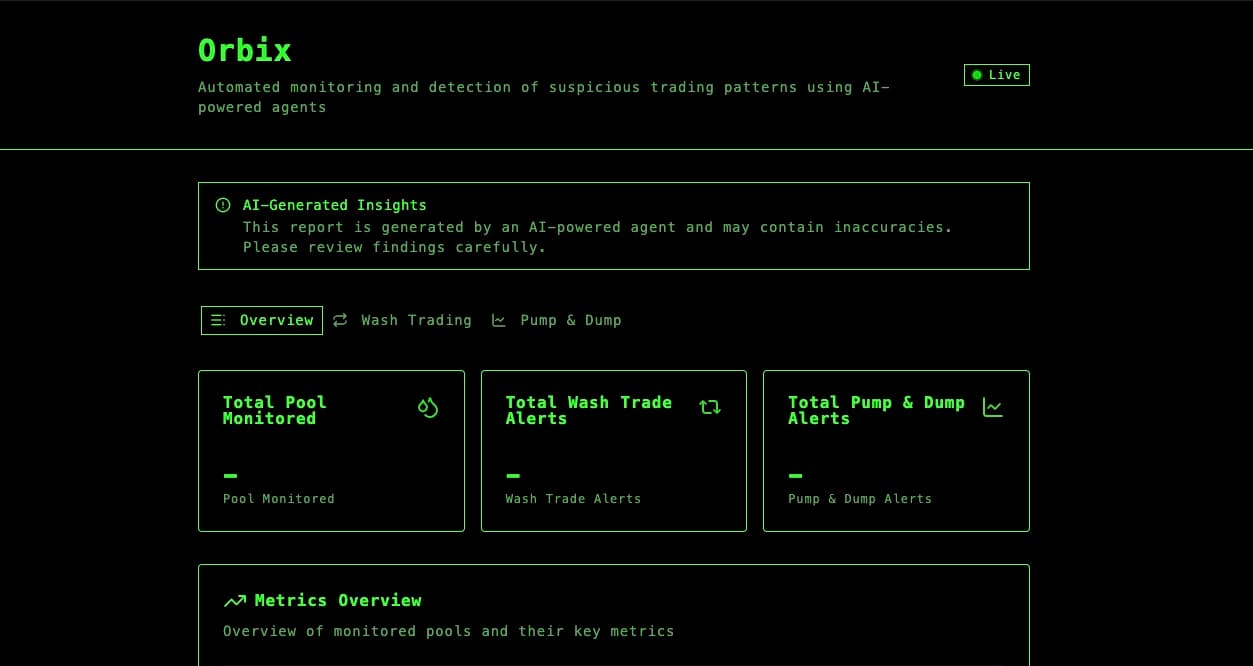This screenshot has height=666, width=1253.
Task: Switch to the Wash Trading tab
Action: [415, 320]
